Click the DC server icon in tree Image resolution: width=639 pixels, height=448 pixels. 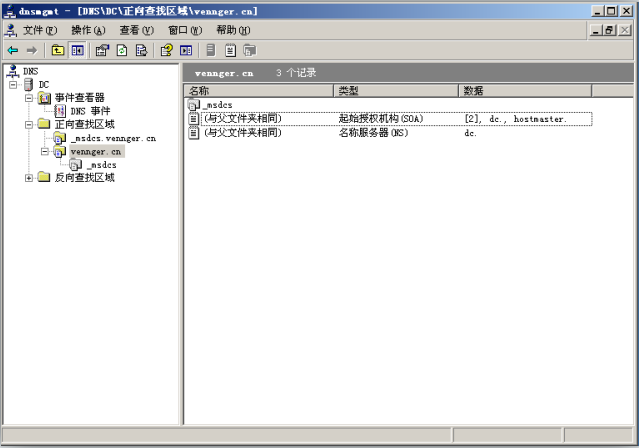click(x=29, y=85)
